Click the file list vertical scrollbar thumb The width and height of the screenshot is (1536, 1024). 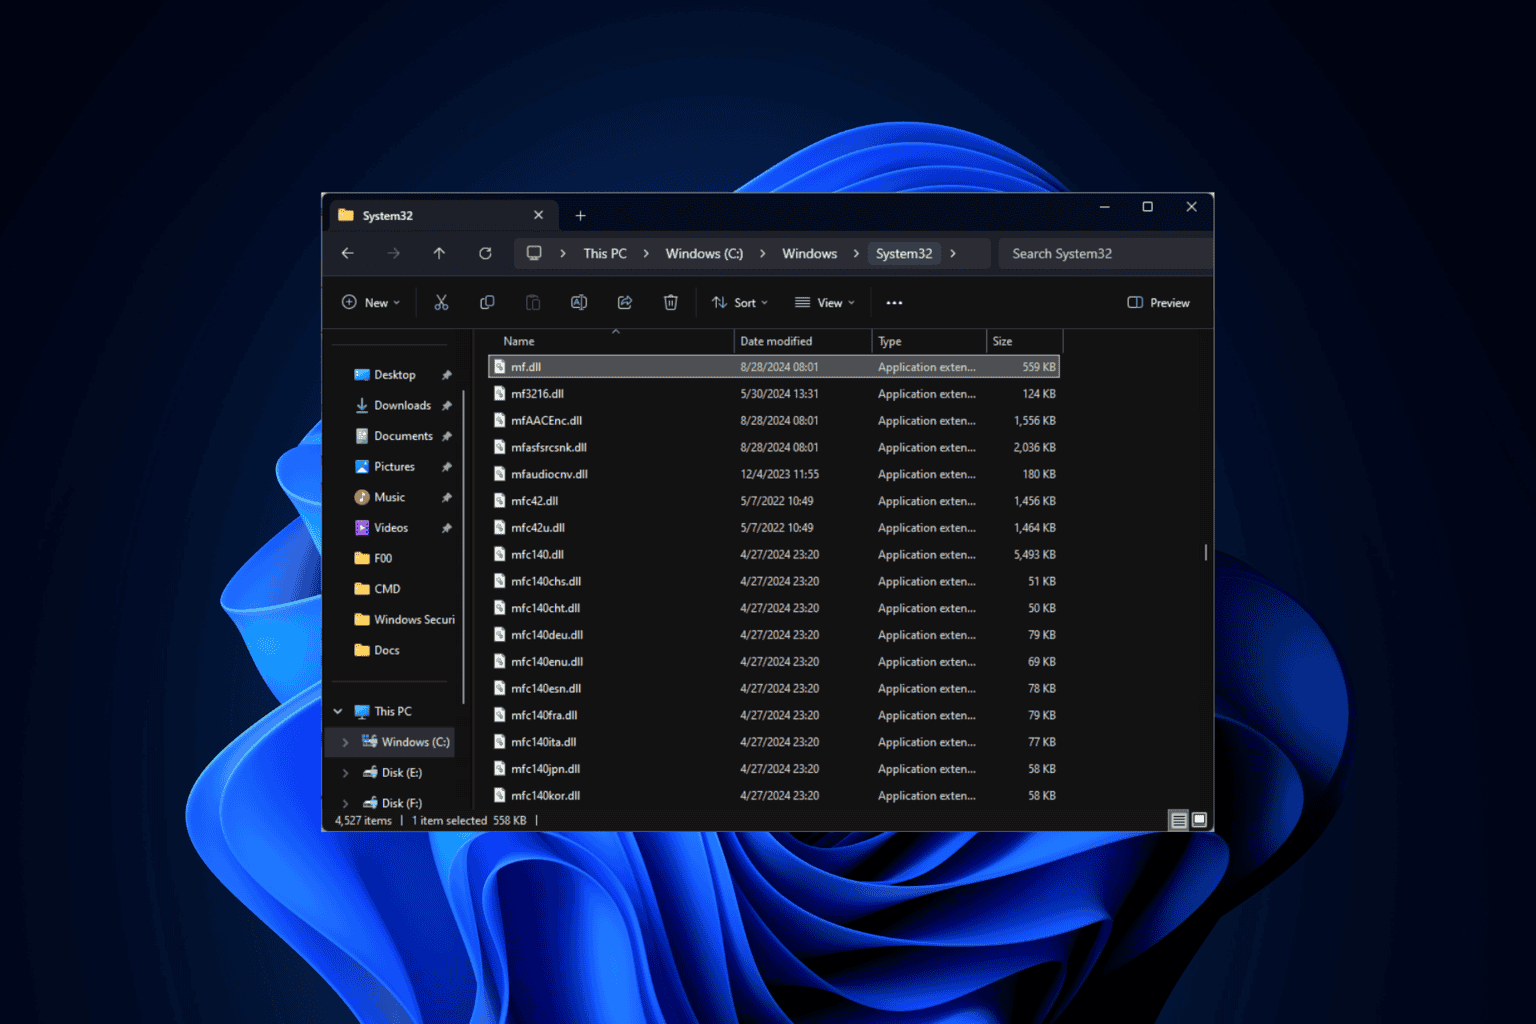pyautogui.click(x=1206, y=552)
